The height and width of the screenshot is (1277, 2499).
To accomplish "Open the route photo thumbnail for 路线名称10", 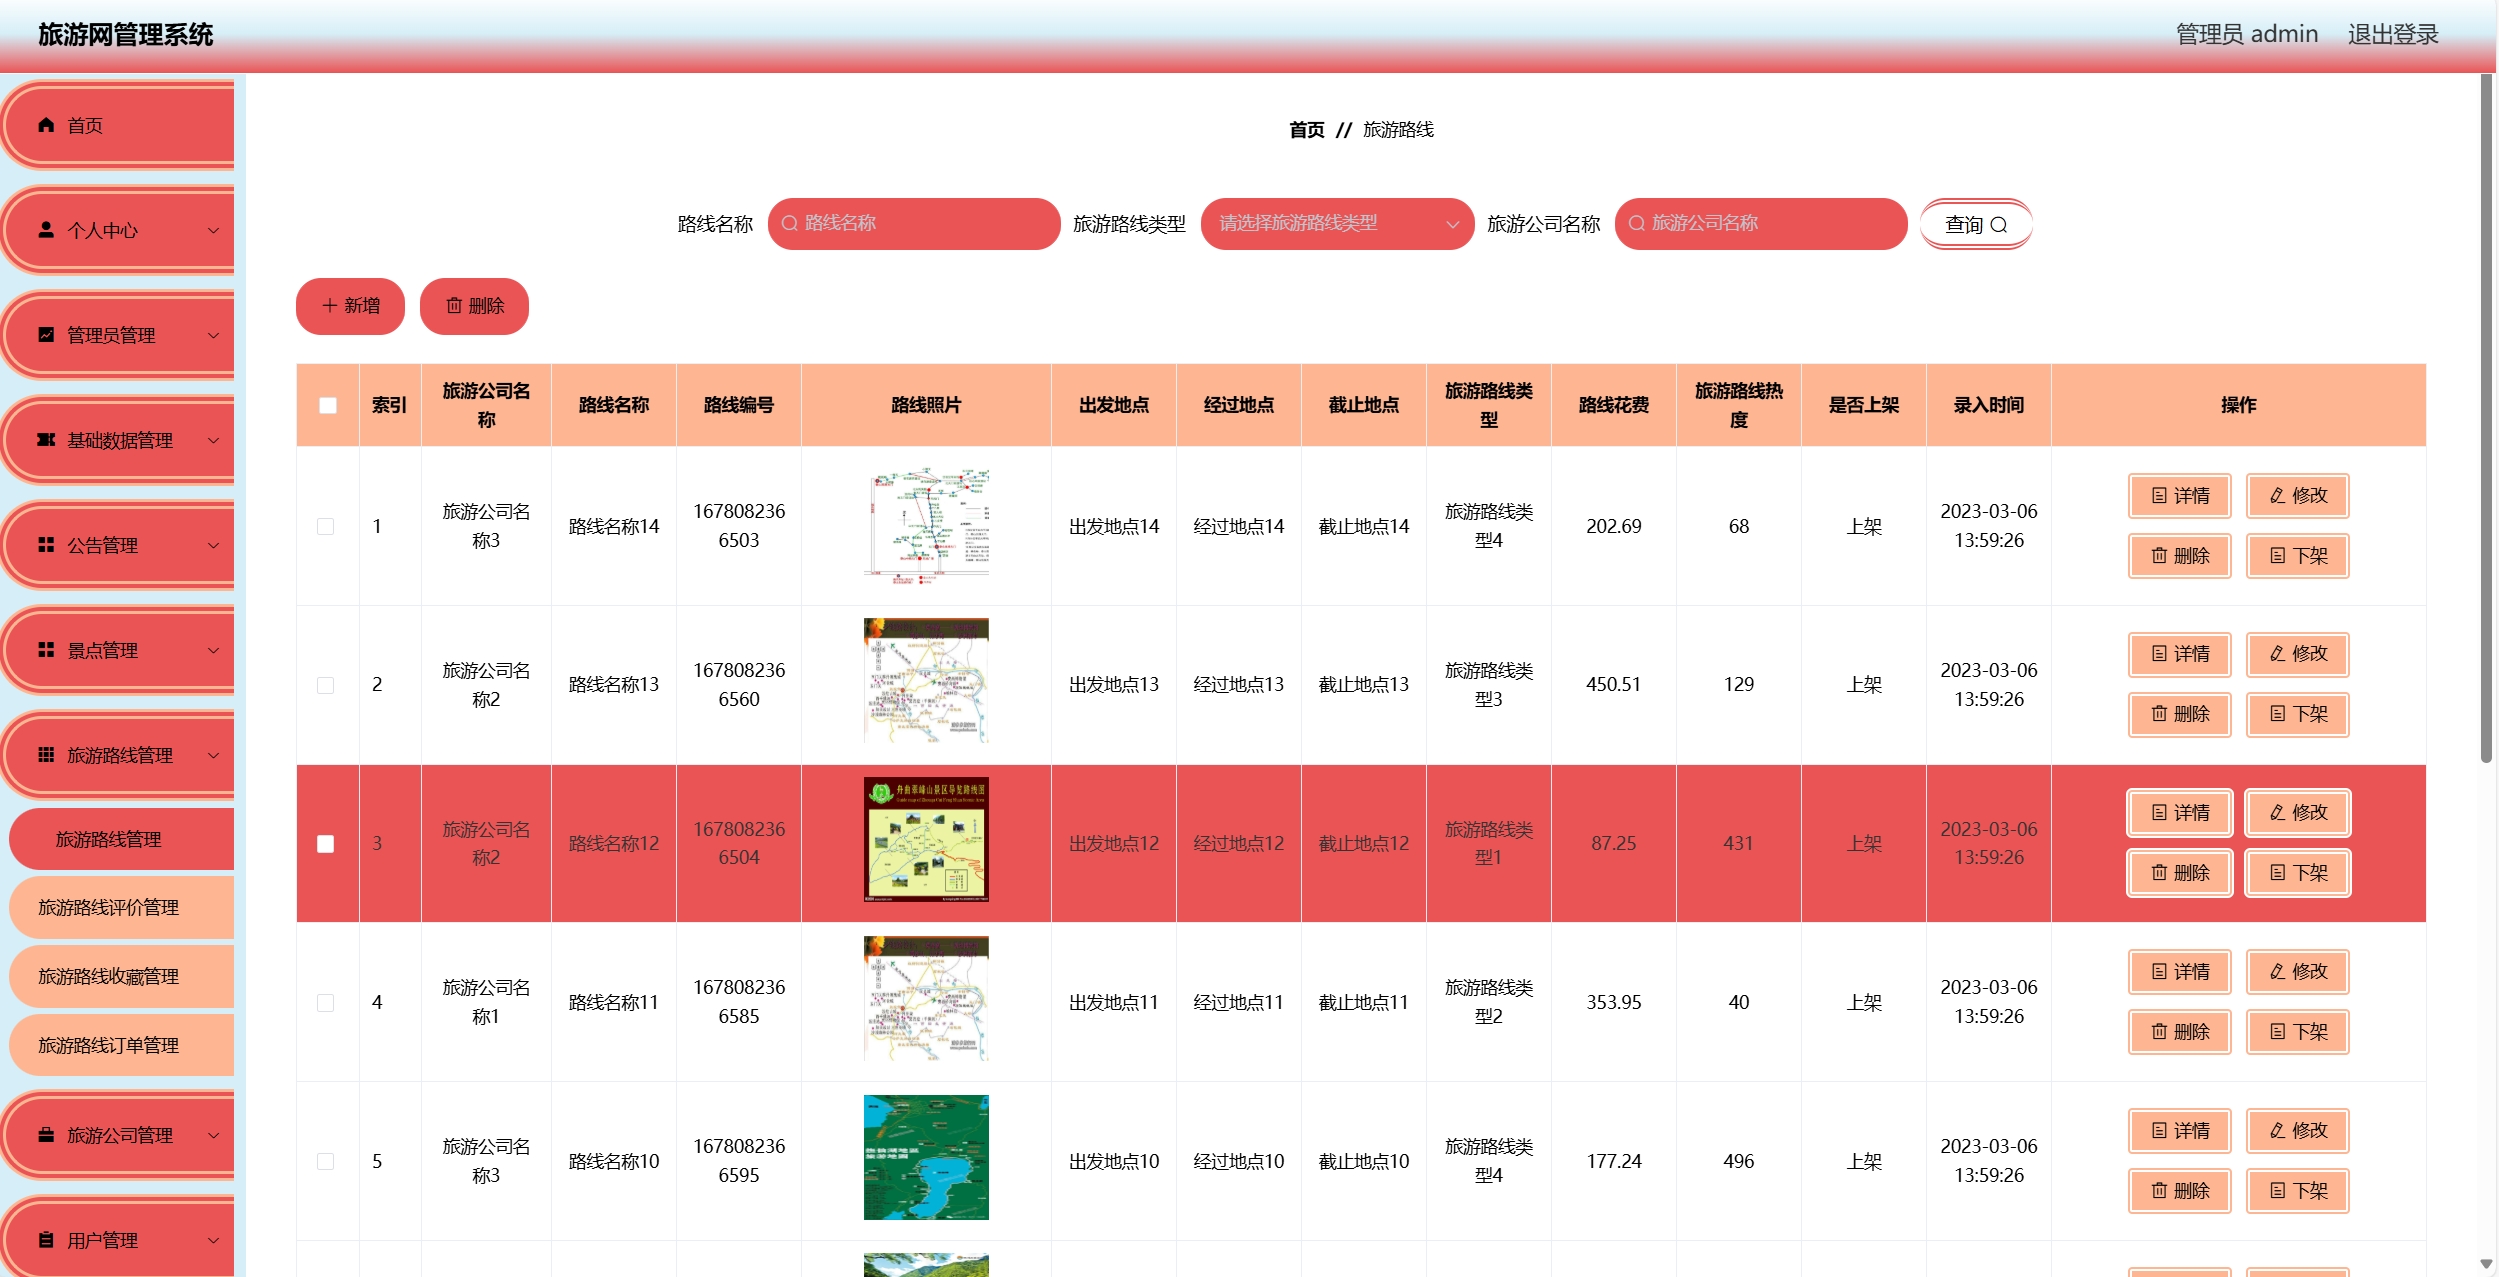I will tap(926, 1158).
